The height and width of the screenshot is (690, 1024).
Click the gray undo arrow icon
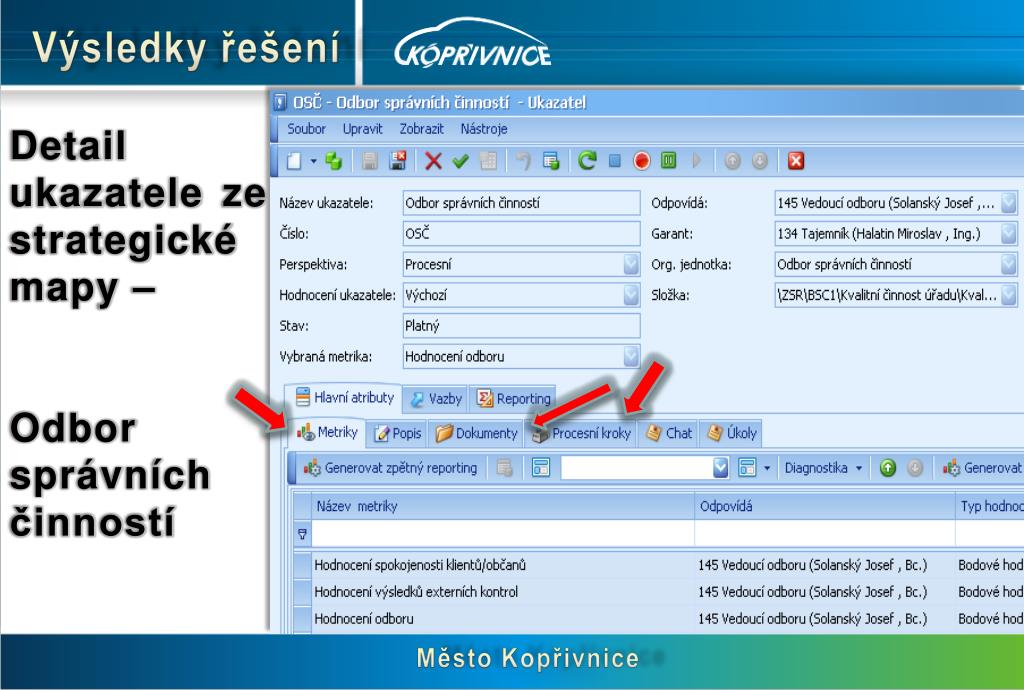pyautogui.click(x=523, y=161)
